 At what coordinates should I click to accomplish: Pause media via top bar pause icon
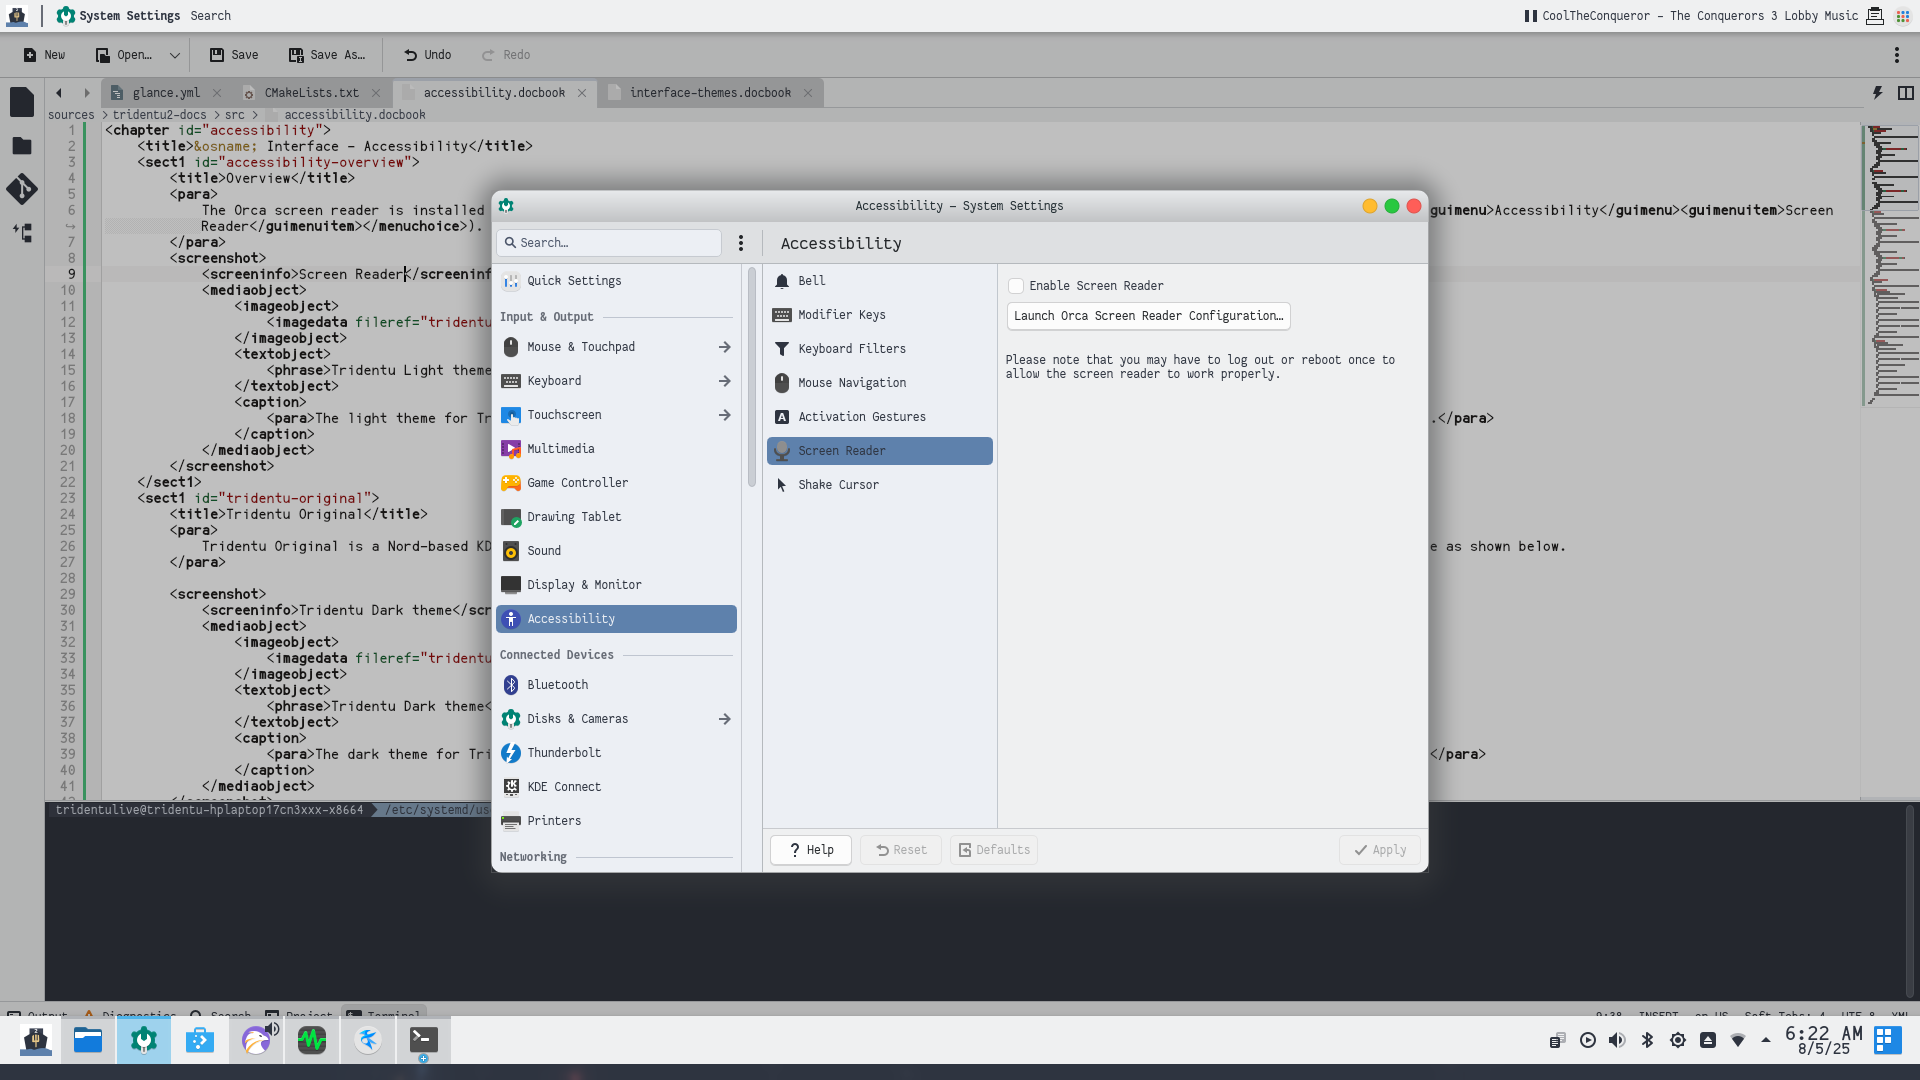(1530, 16)
